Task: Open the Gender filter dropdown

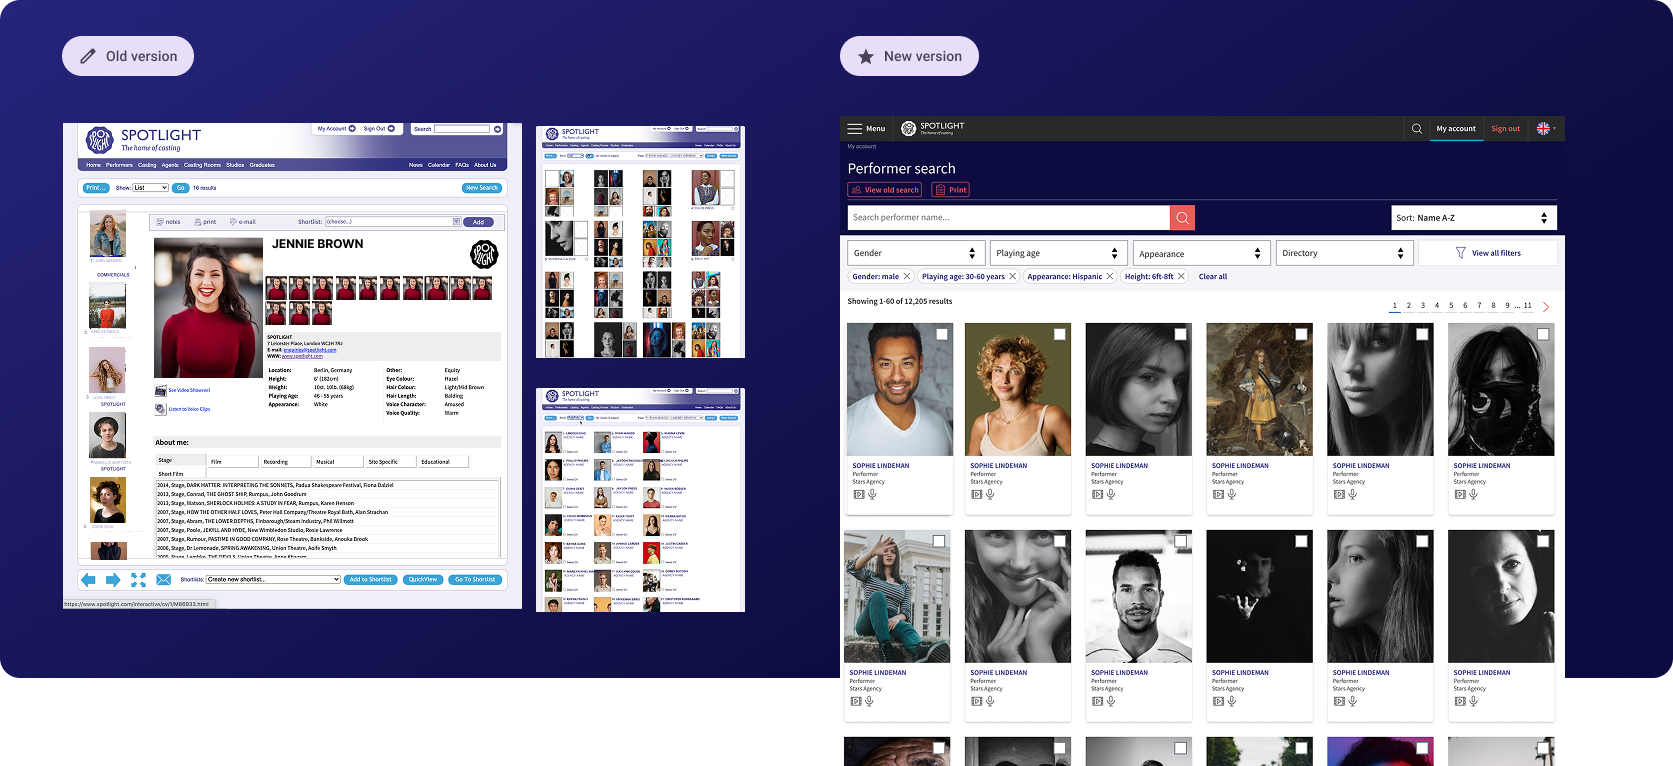Action: click(915, 253)
